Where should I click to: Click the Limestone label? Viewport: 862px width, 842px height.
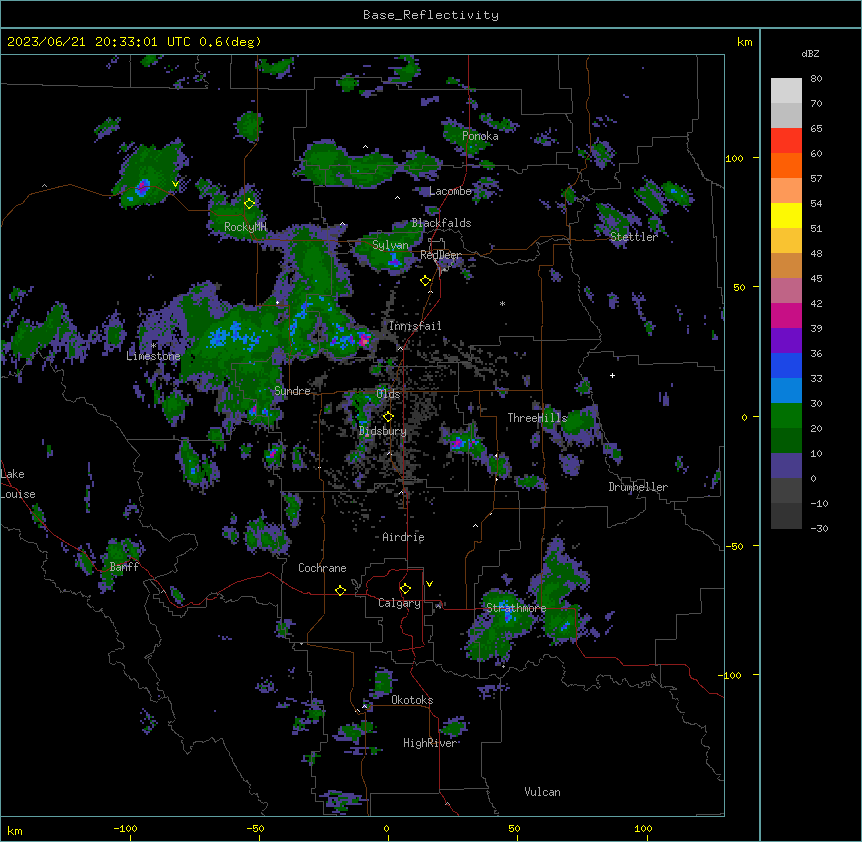tap(153, 356)
